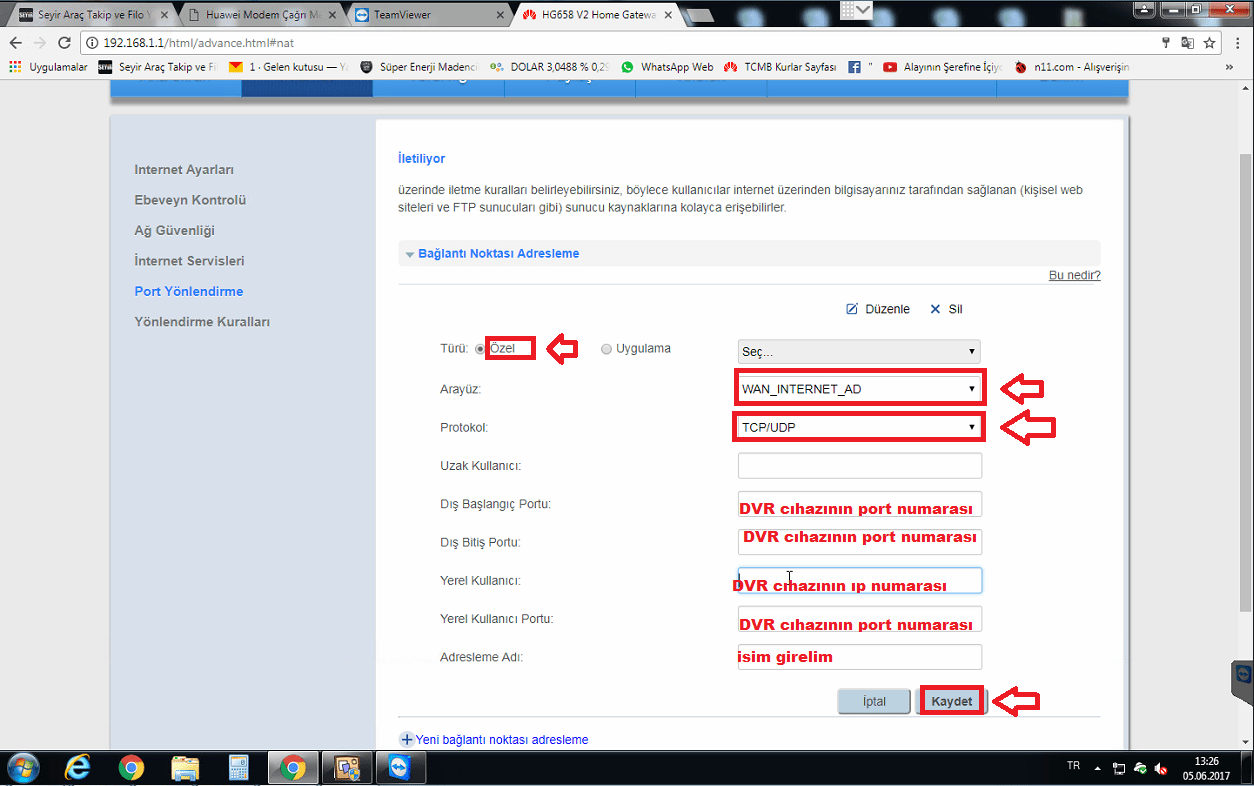The width and height of the screenshot is (1254, 786).
Task: Open the Bu nedir? help link
Action: pyautogui.click(x=1074, y=275)
